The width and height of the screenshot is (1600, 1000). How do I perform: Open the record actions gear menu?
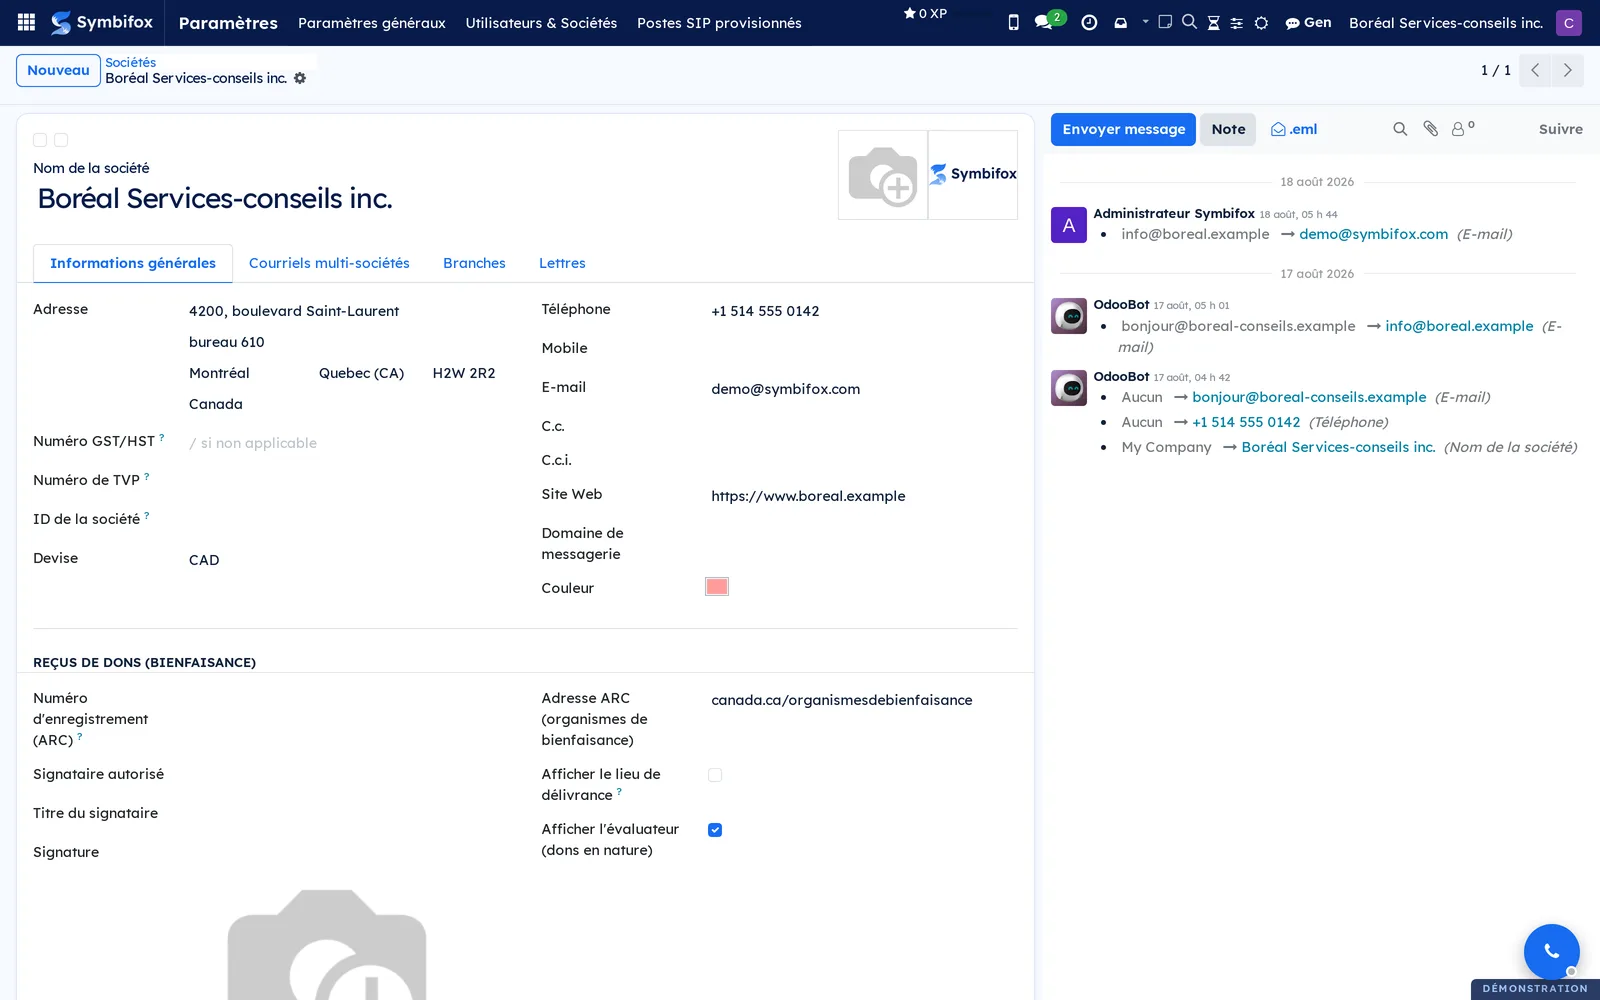[300, 78]
